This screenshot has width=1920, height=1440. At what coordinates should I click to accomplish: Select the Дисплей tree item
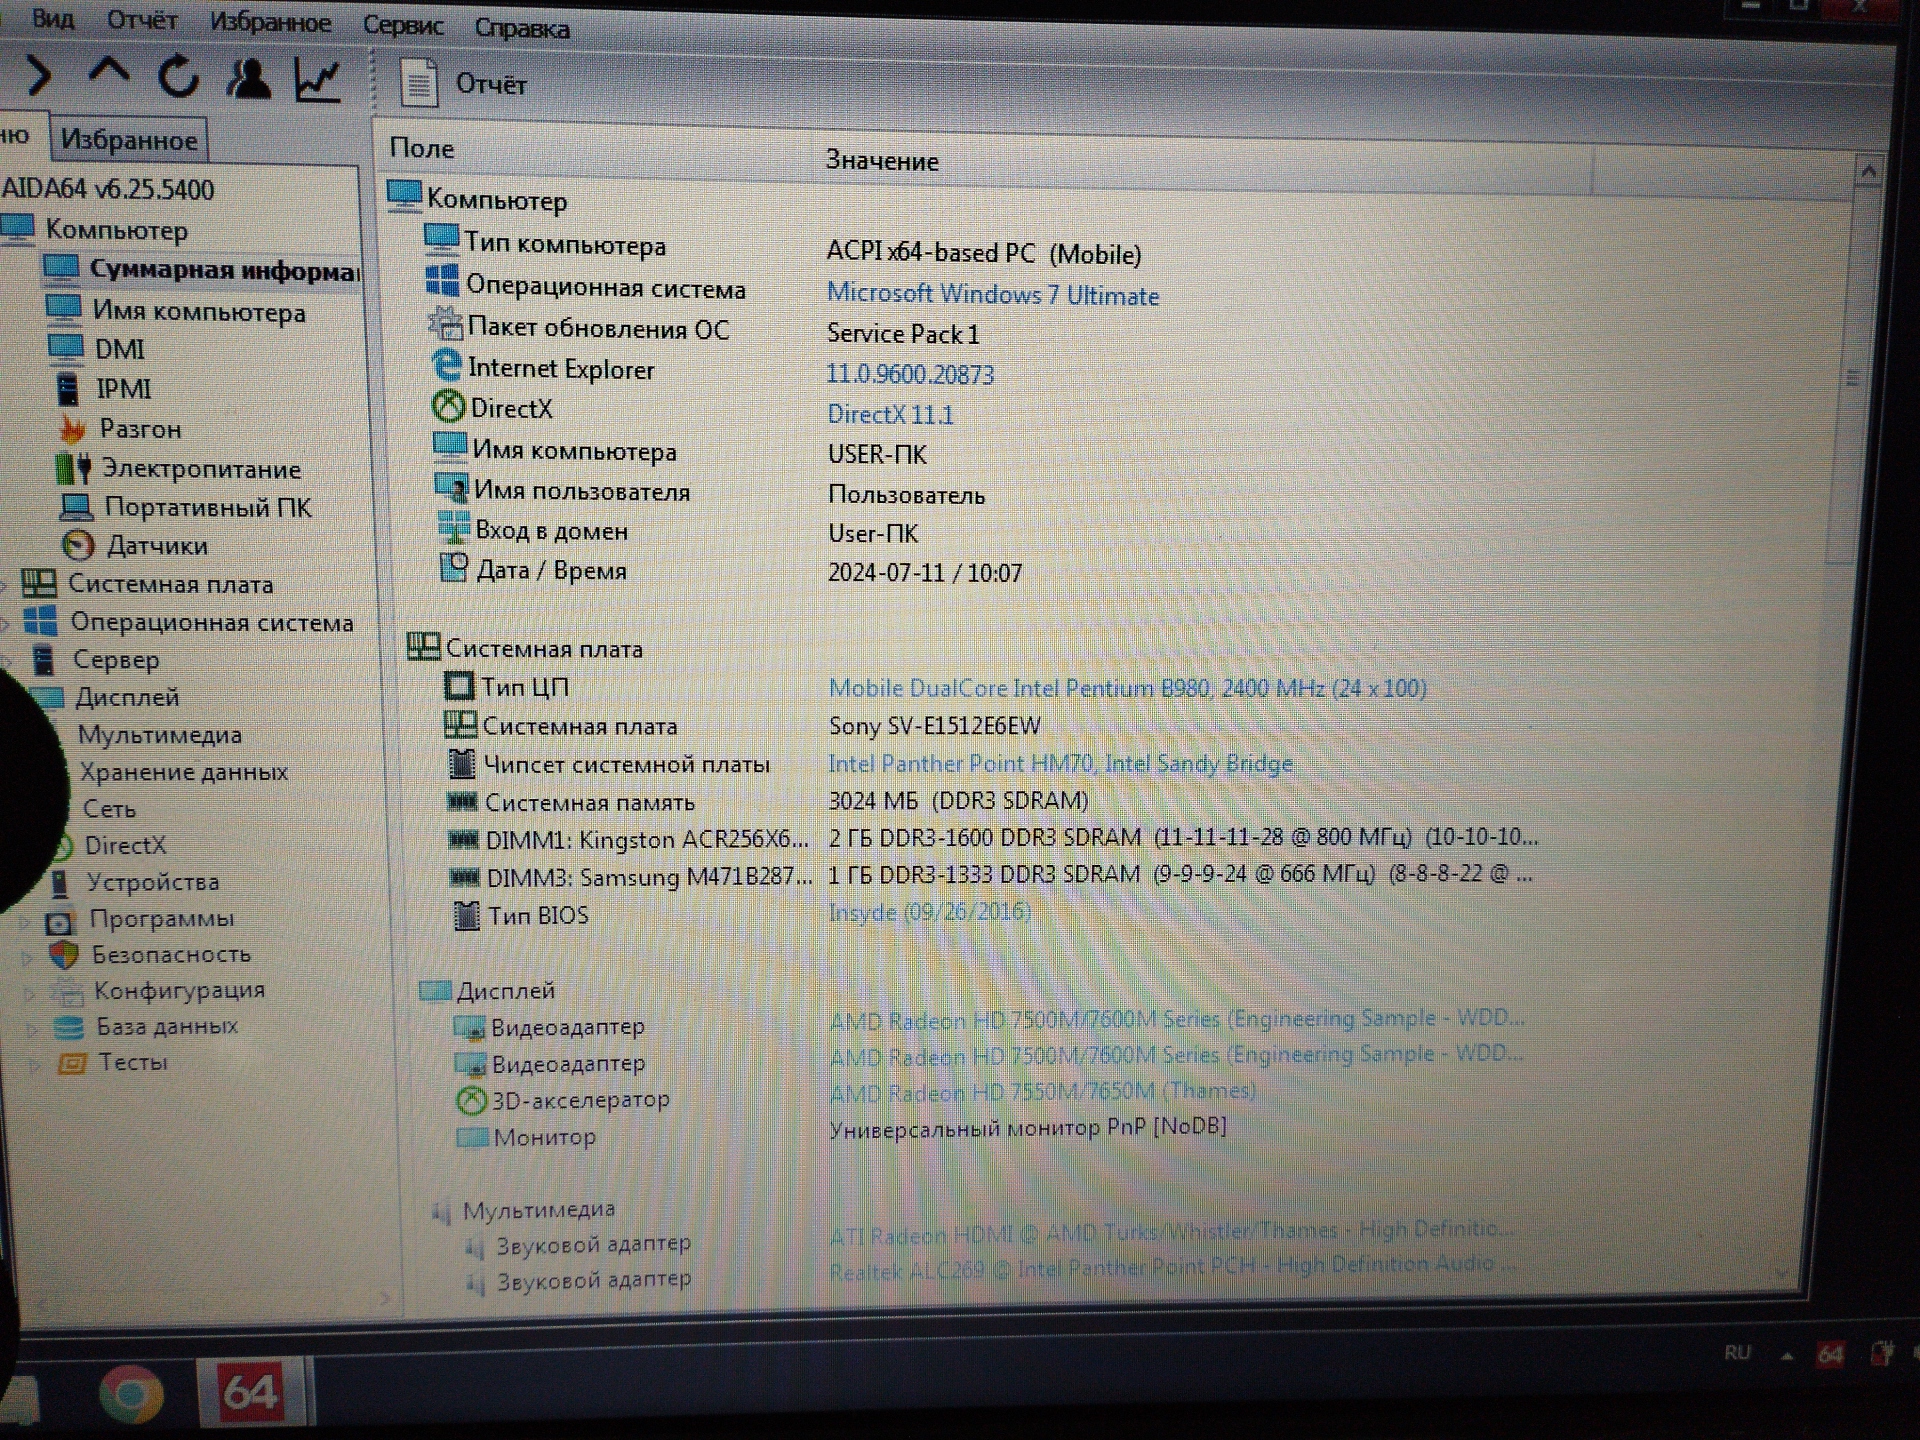[x=127, y=697]
